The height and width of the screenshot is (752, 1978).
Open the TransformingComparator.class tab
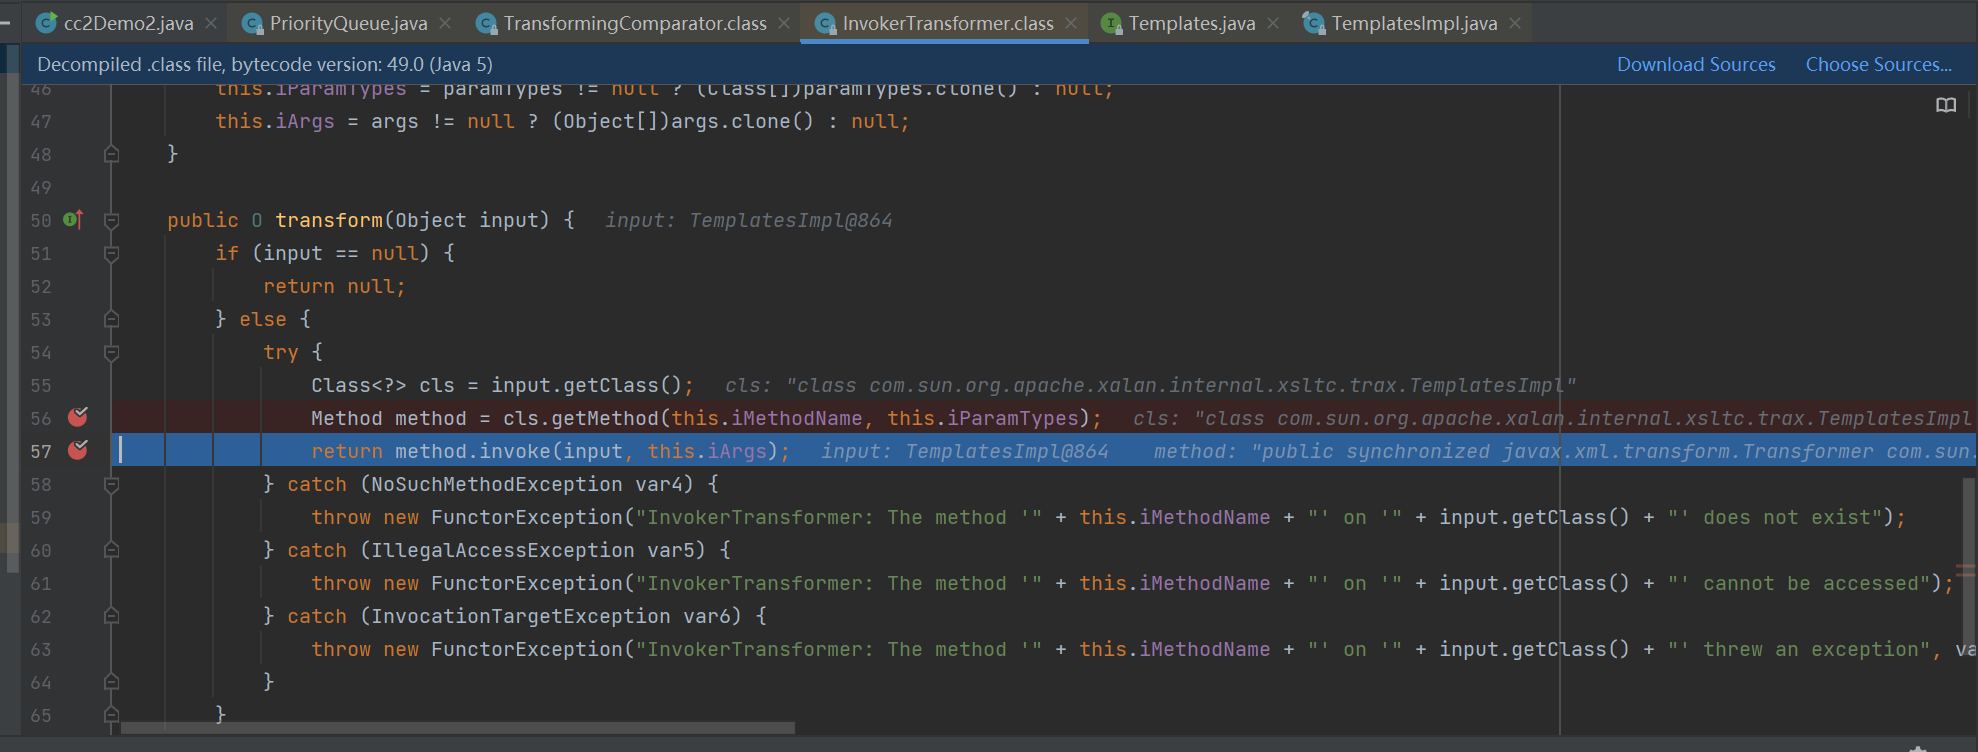coord(635,23)
